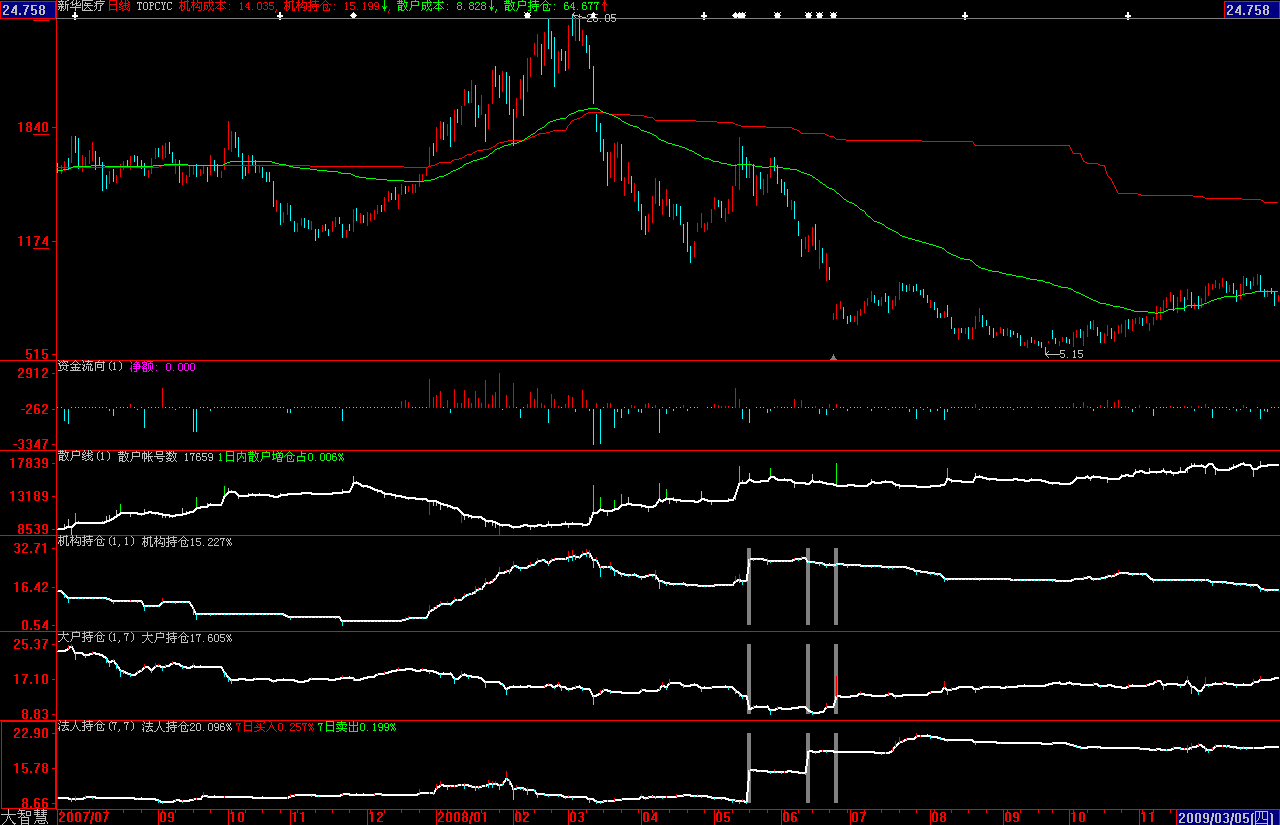Click the rightmost plus marker on top line
Image resolution: width=1280 pixels, height=825 pixels.
pos(1128,16)
